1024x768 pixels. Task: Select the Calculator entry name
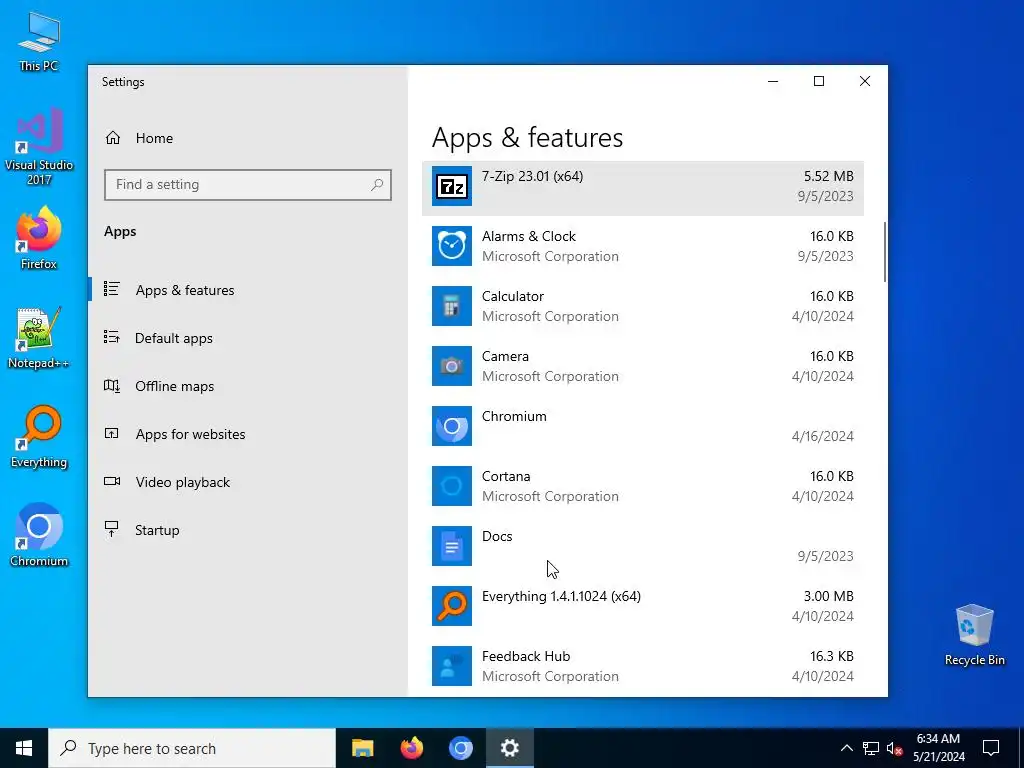[x=513, y=296]
